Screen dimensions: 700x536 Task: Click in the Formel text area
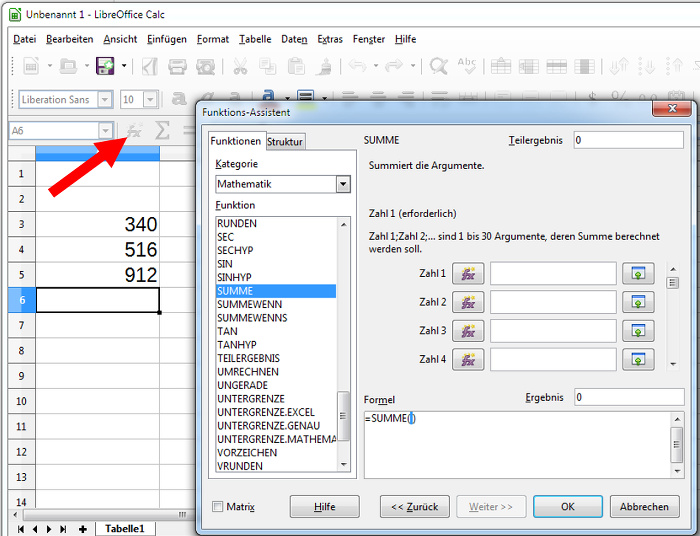(517, 445)
